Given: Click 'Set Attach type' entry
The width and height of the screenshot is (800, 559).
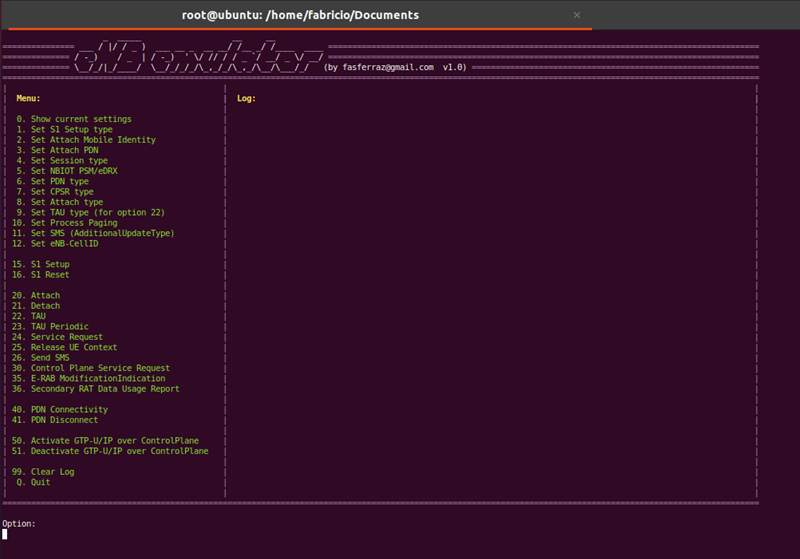Looking at the screenshot, I should (60, 202).
